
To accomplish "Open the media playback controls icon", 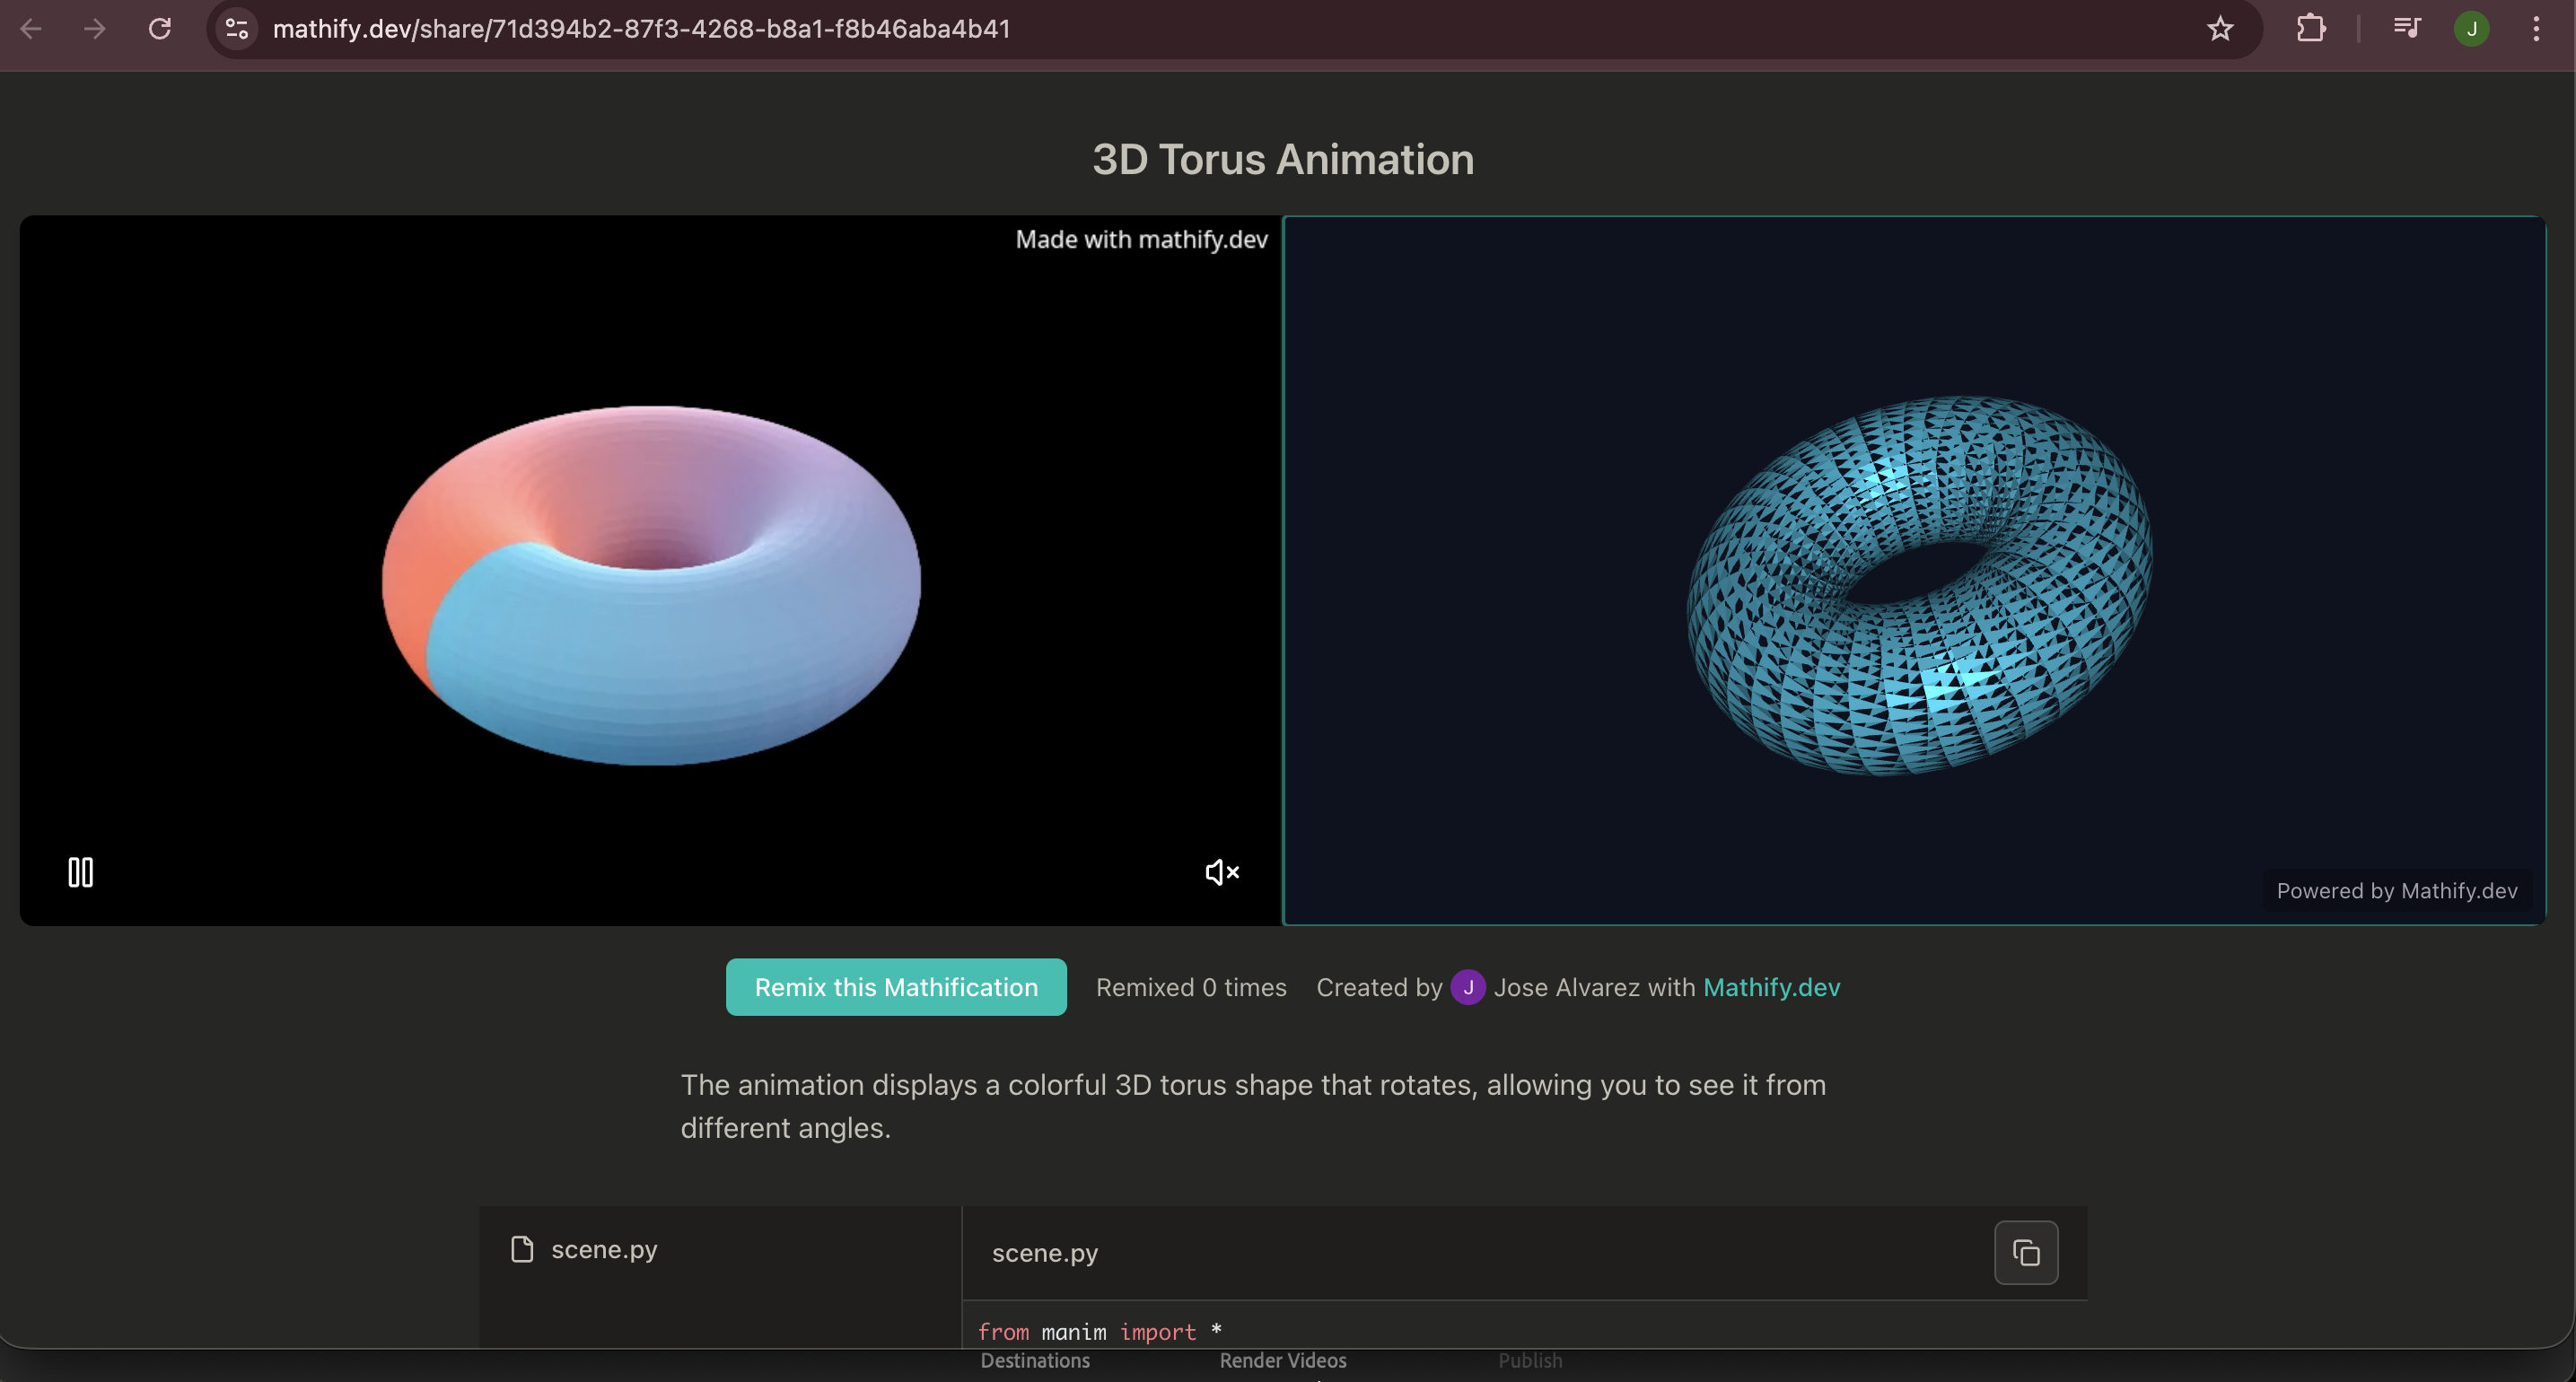I will [x=2406, y=28].
